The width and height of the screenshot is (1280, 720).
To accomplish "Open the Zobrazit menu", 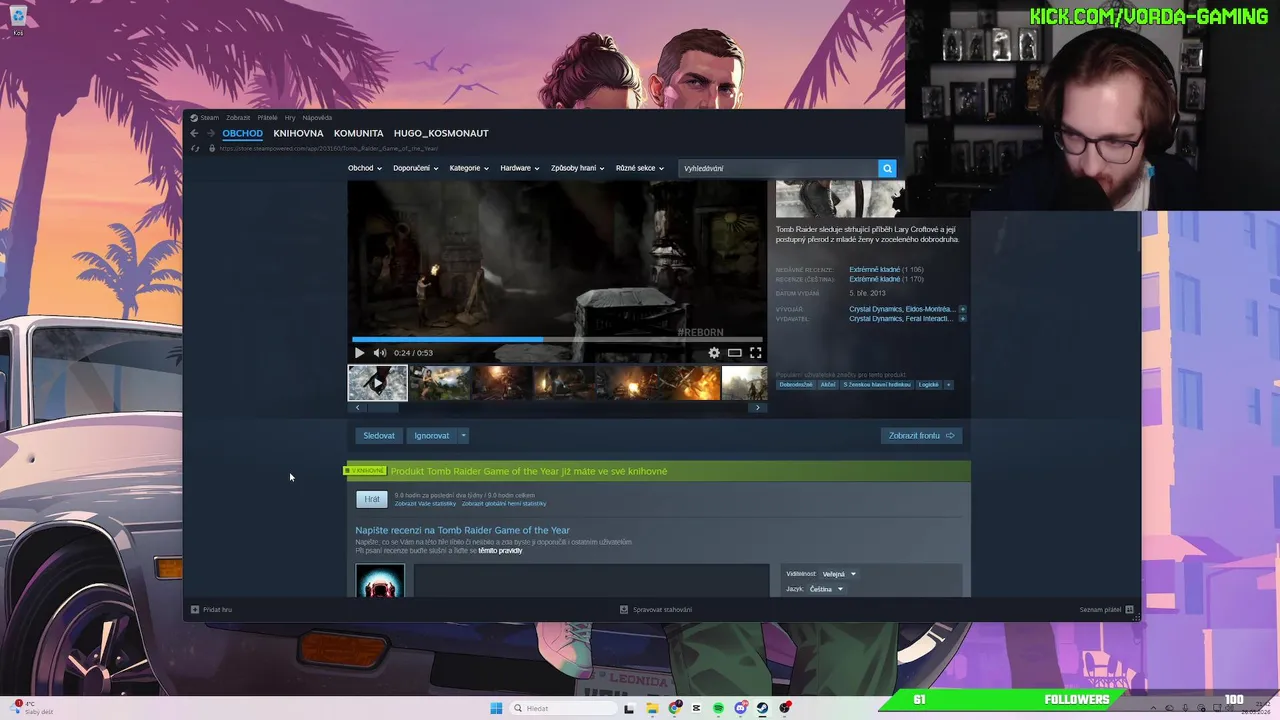I will [238, 118].
